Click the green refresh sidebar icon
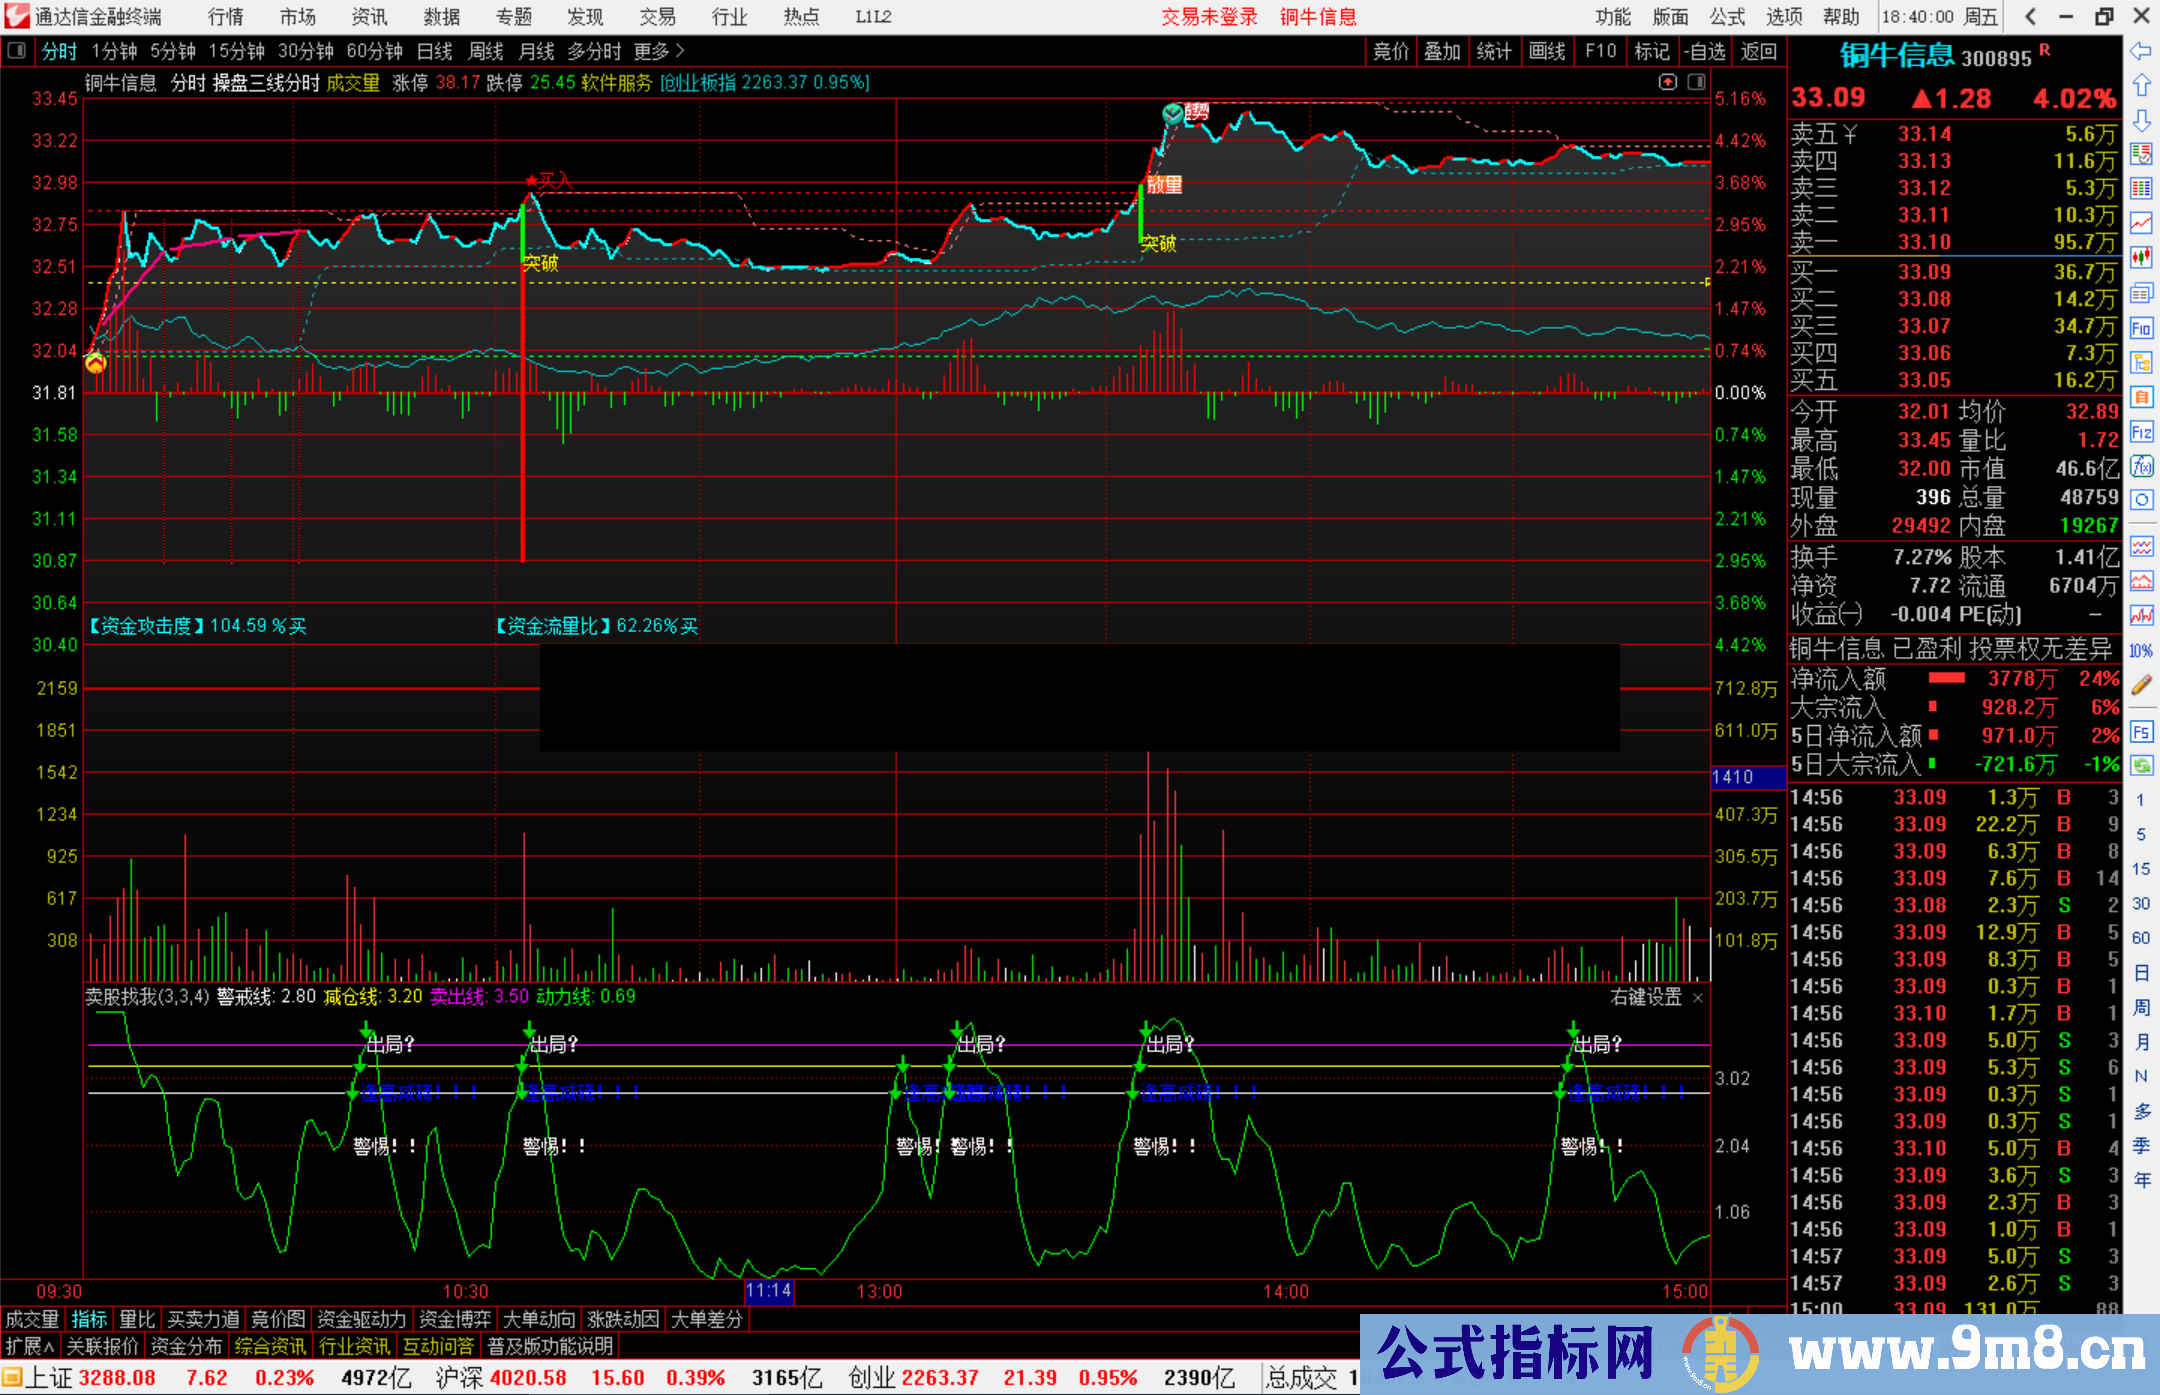The width and height of the screenshot is (2160, 1395). point(2141,766)
